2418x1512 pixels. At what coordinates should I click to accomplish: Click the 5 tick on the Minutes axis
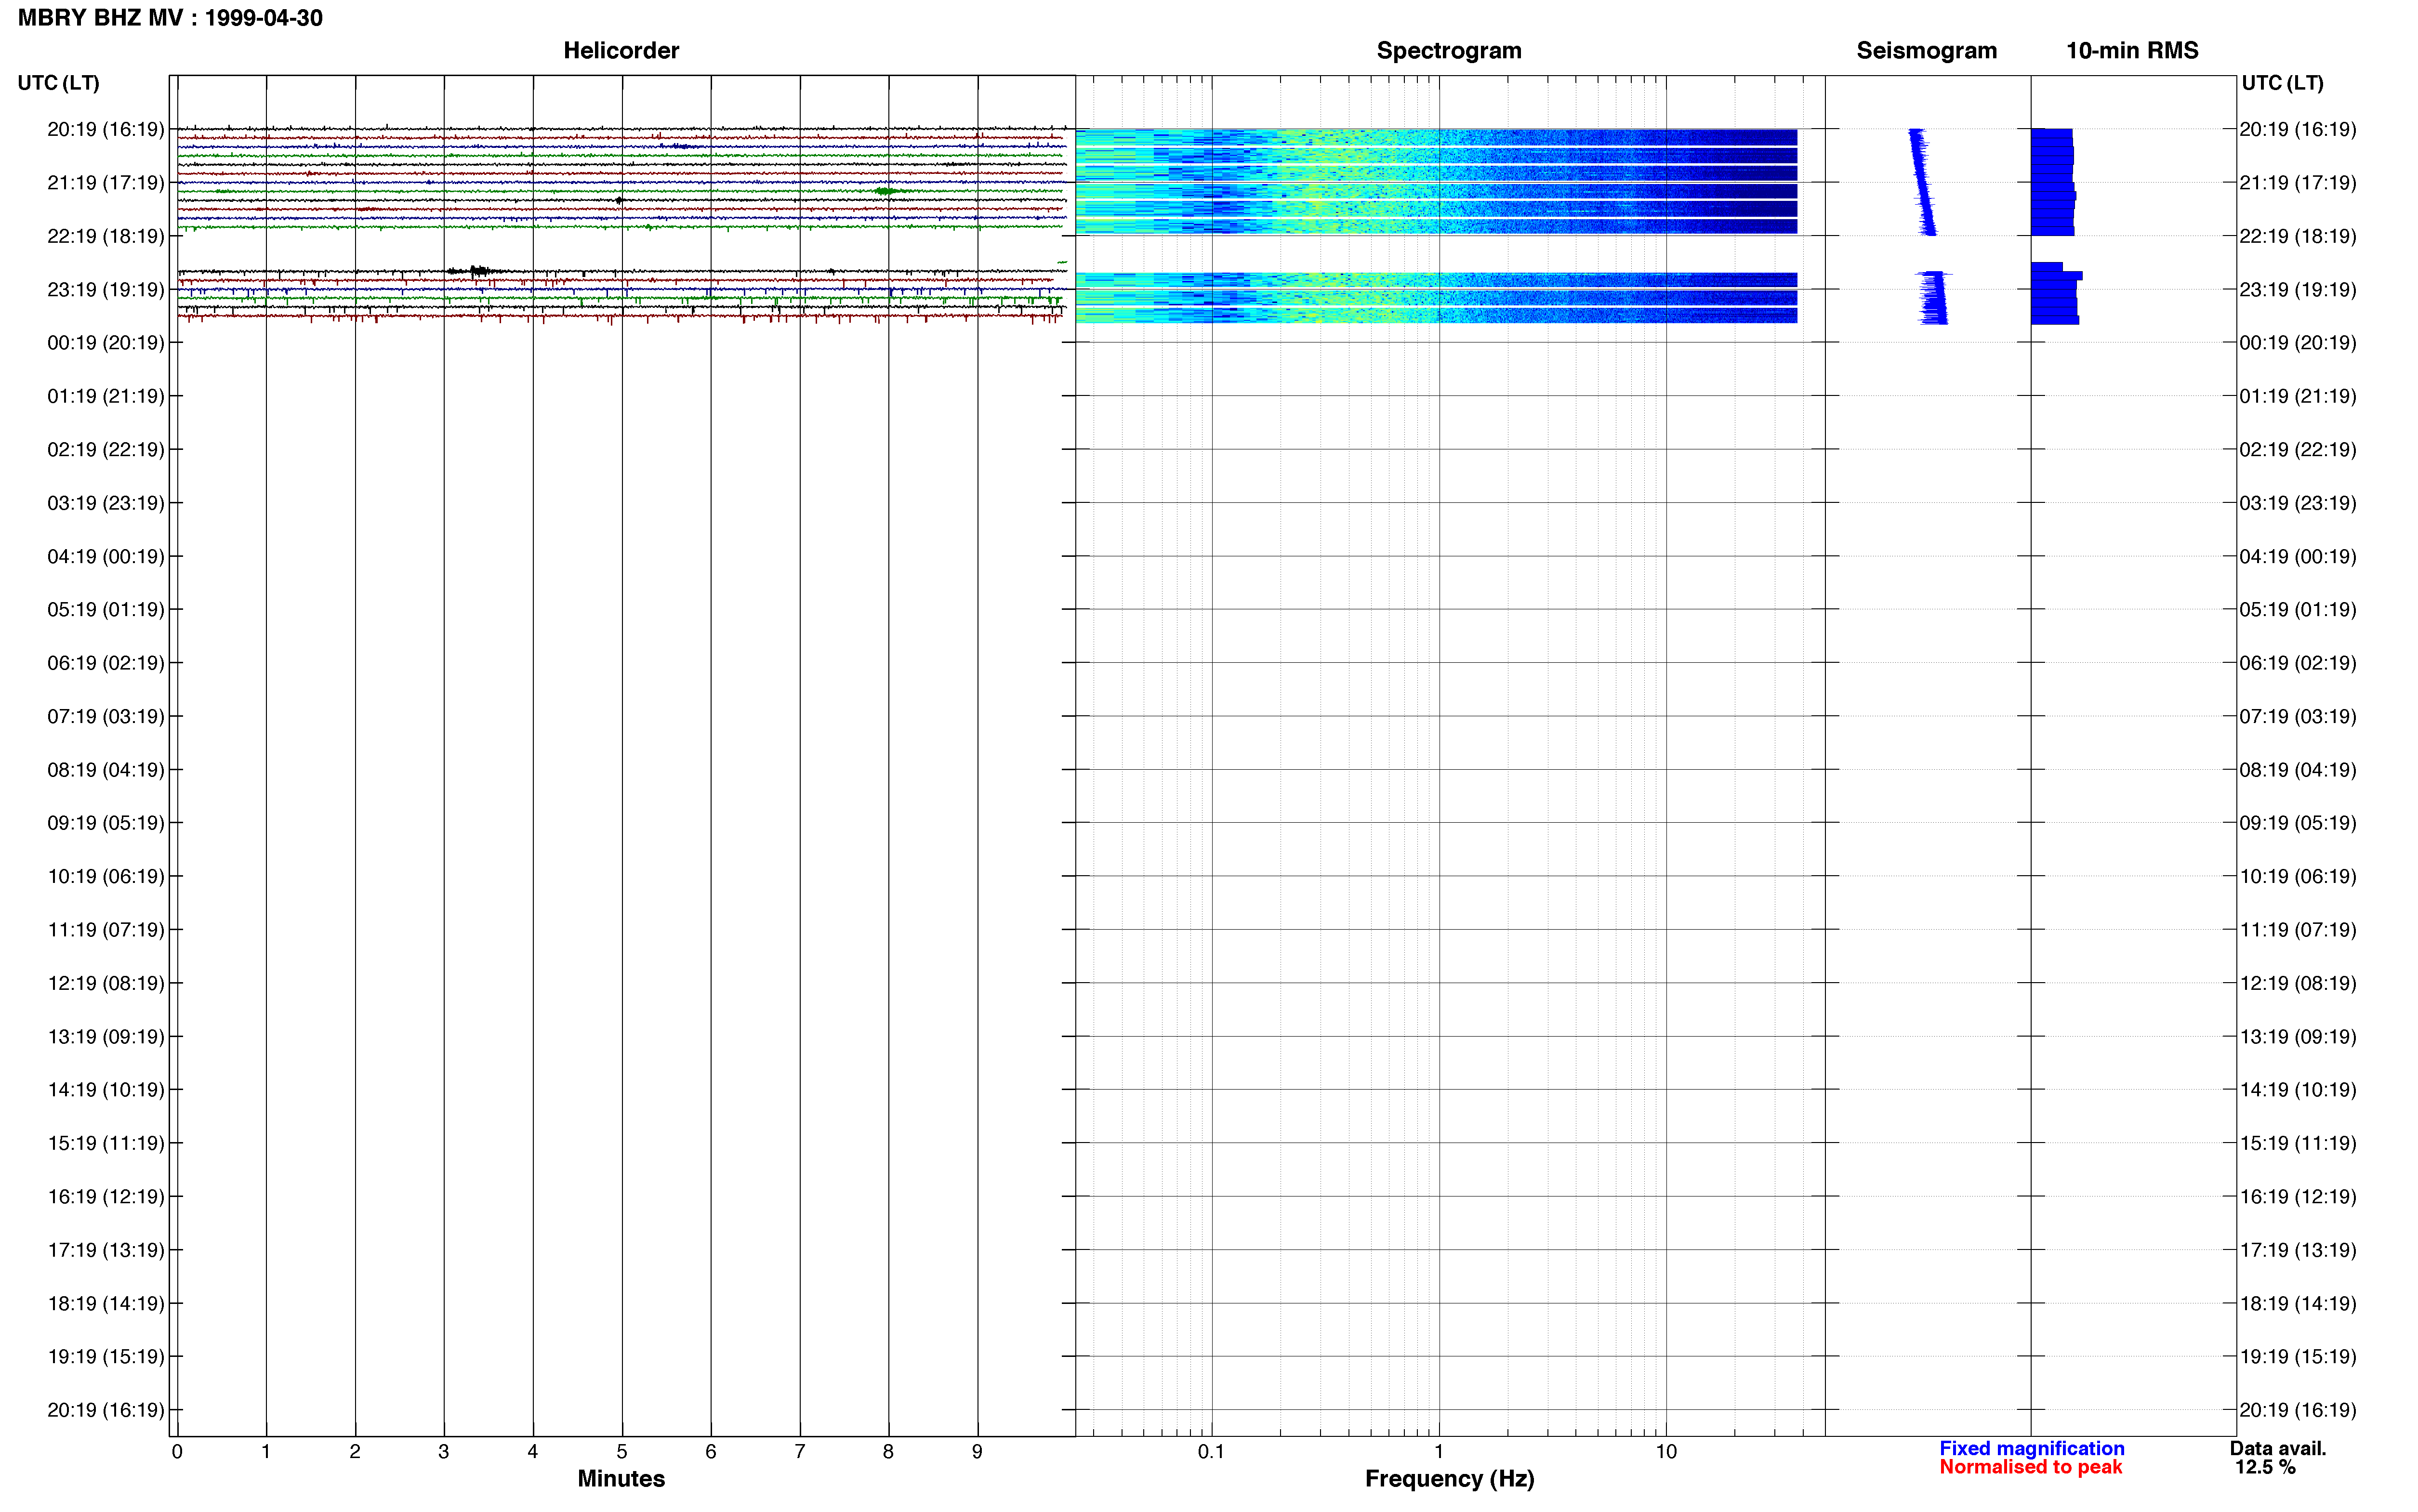pyautogui.click(x=622, y=1452)
